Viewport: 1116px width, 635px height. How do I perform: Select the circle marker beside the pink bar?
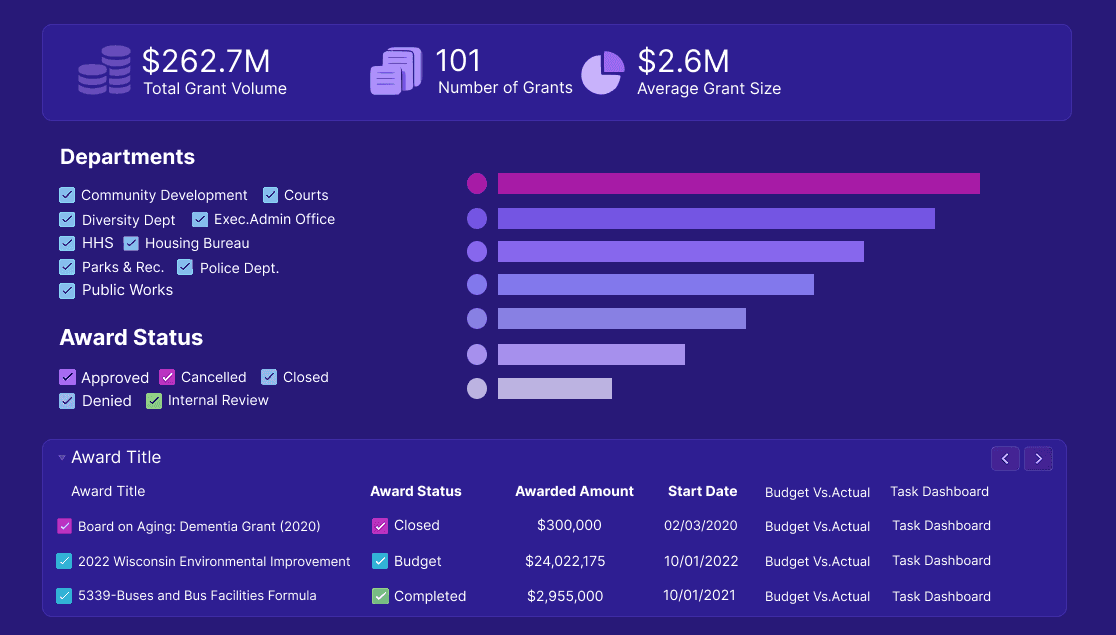point(477,184)
